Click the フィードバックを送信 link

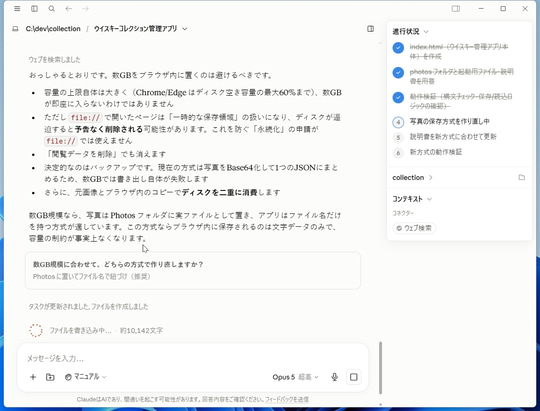pyautogui.click(x=287, y=399)
